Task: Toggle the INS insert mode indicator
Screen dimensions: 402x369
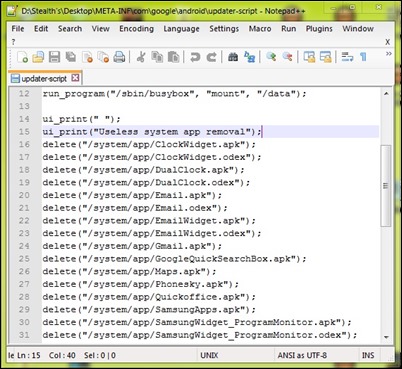Action: click(x=368, y=355)
